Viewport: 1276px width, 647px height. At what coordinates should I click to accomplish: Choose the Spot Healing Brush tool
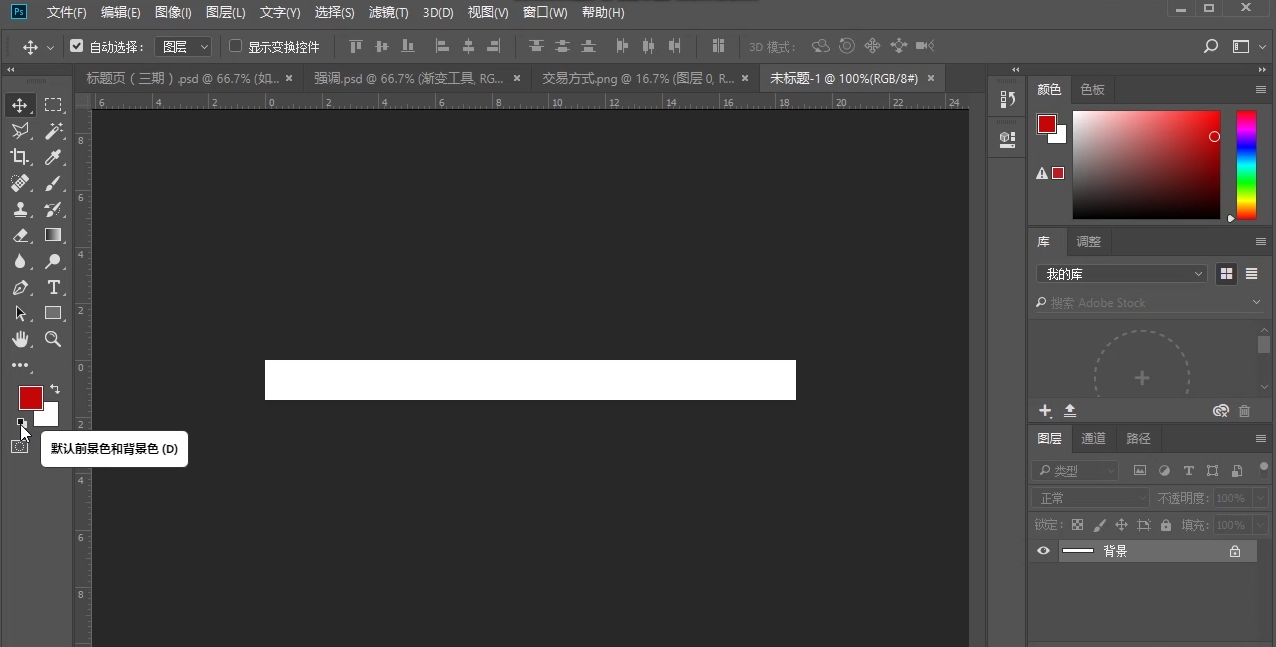coord(20,183)
